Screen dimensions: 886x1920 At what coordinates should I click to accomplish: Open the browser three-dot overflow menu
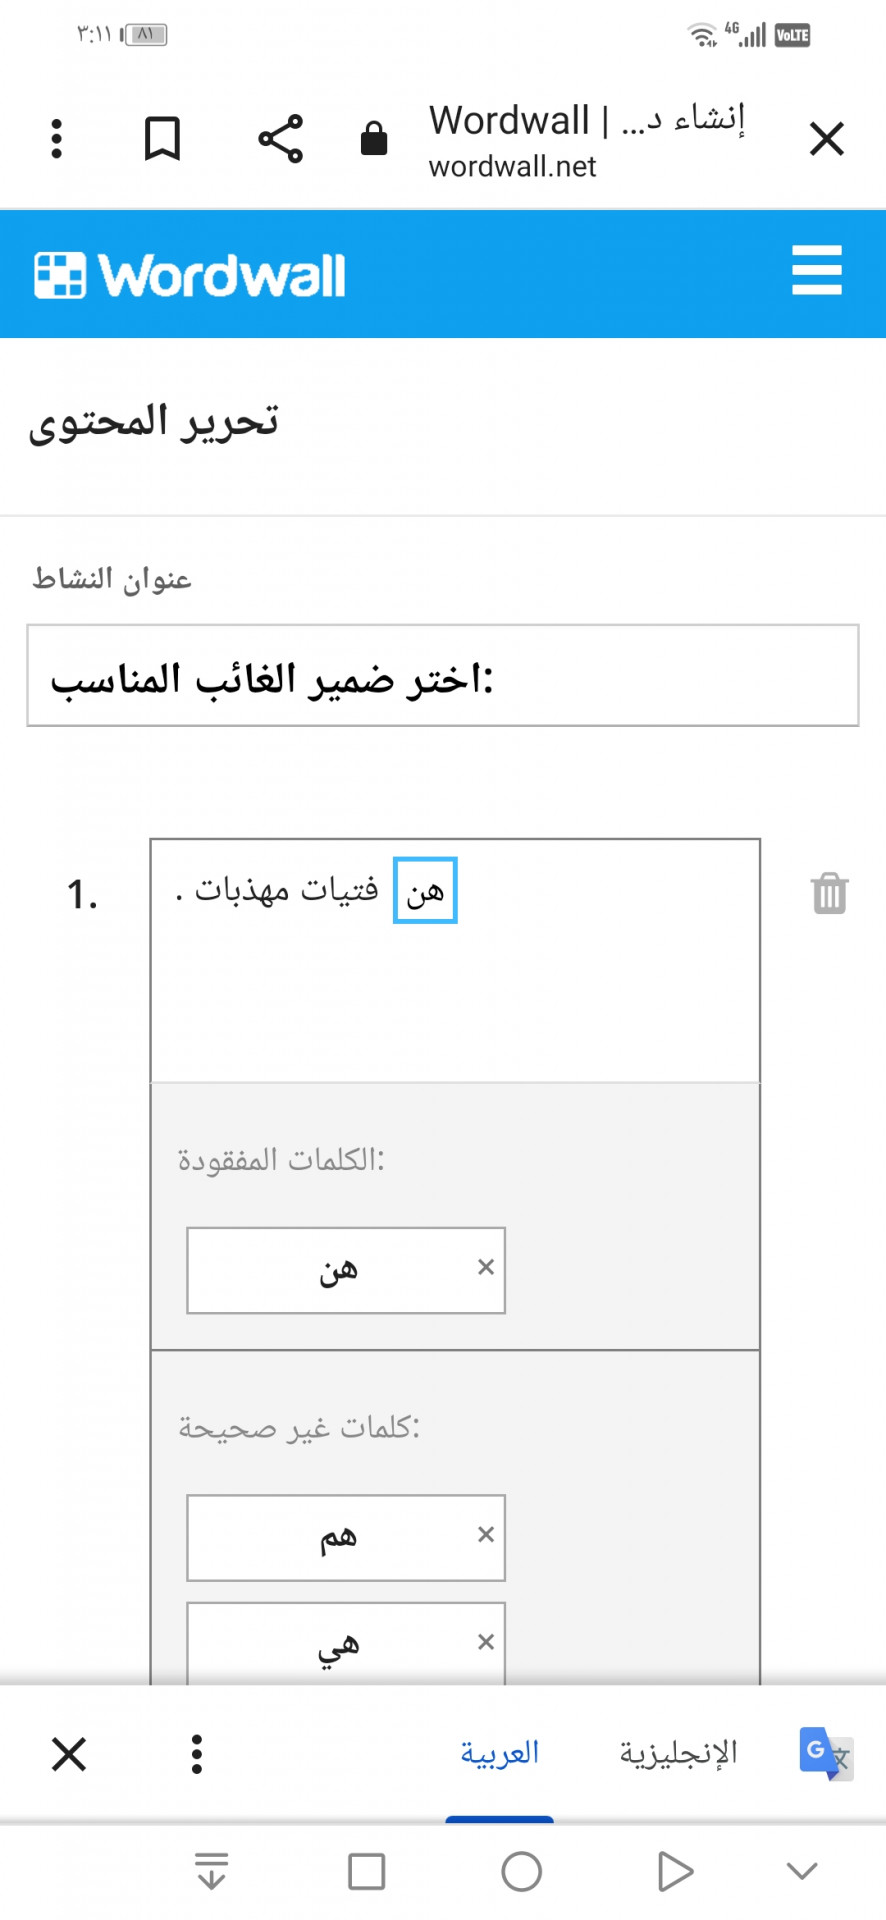57,138
